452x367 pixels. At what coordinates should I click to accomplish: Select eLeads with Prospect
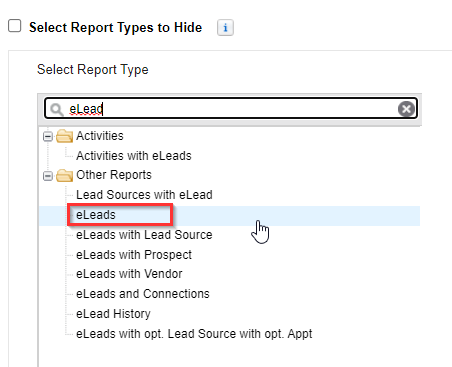[x=134, y=255]
